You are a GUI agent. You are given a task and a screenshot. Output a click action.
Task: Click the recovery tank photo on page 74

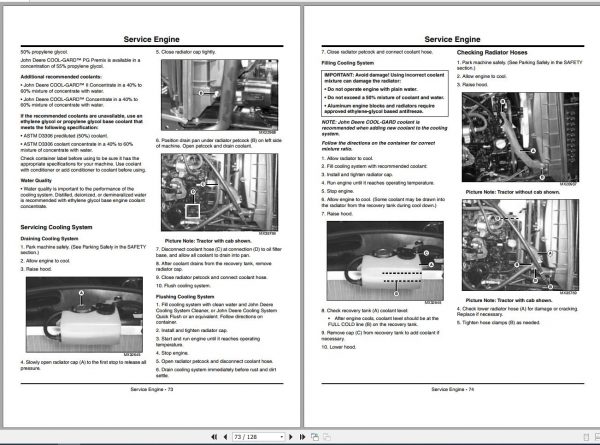(x=385, y=261)
